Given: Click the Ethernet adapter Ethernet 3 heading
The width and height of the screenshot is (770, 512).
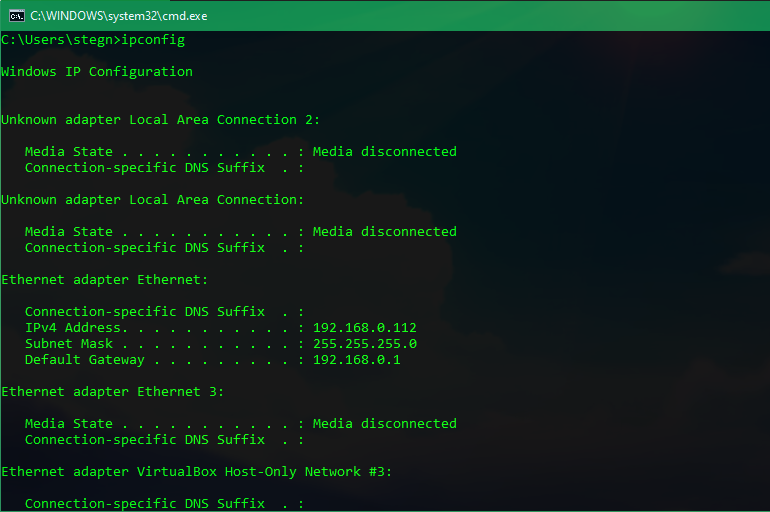Looking at the screenshot, I should 112,392.
